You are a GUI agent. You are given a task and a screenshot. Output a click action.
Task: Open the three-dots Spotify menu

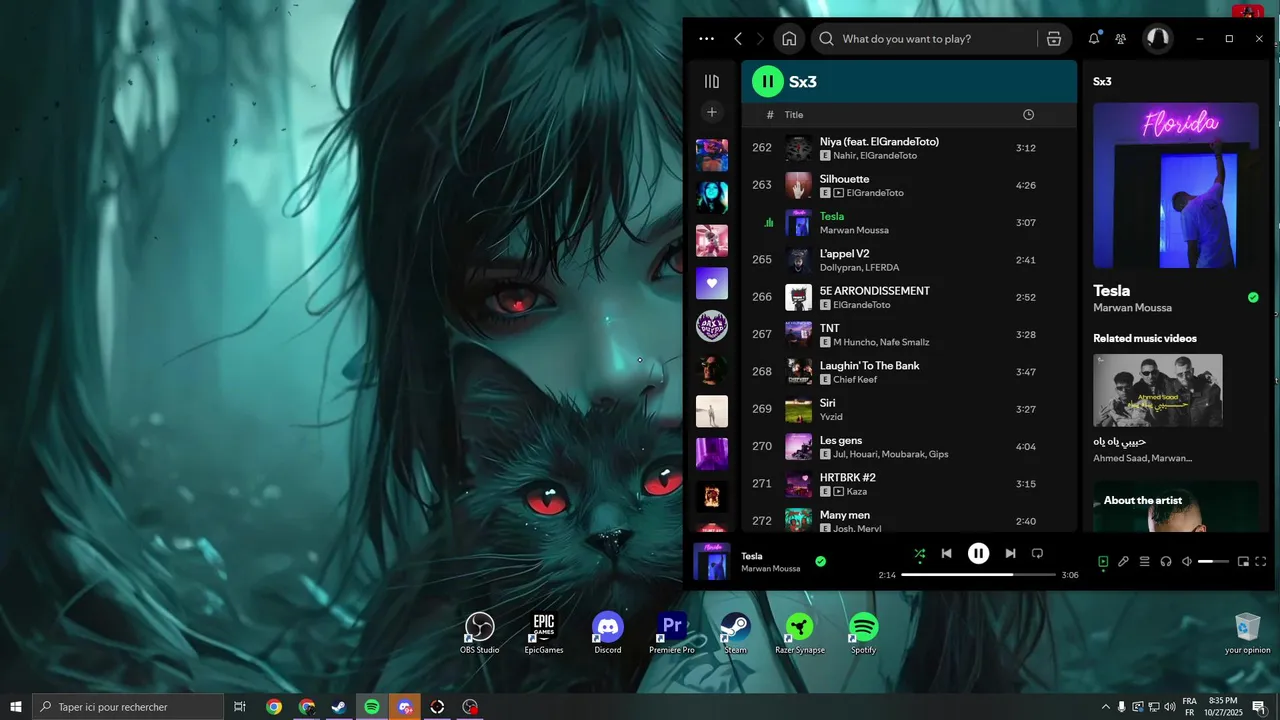[x=707, y=39]
